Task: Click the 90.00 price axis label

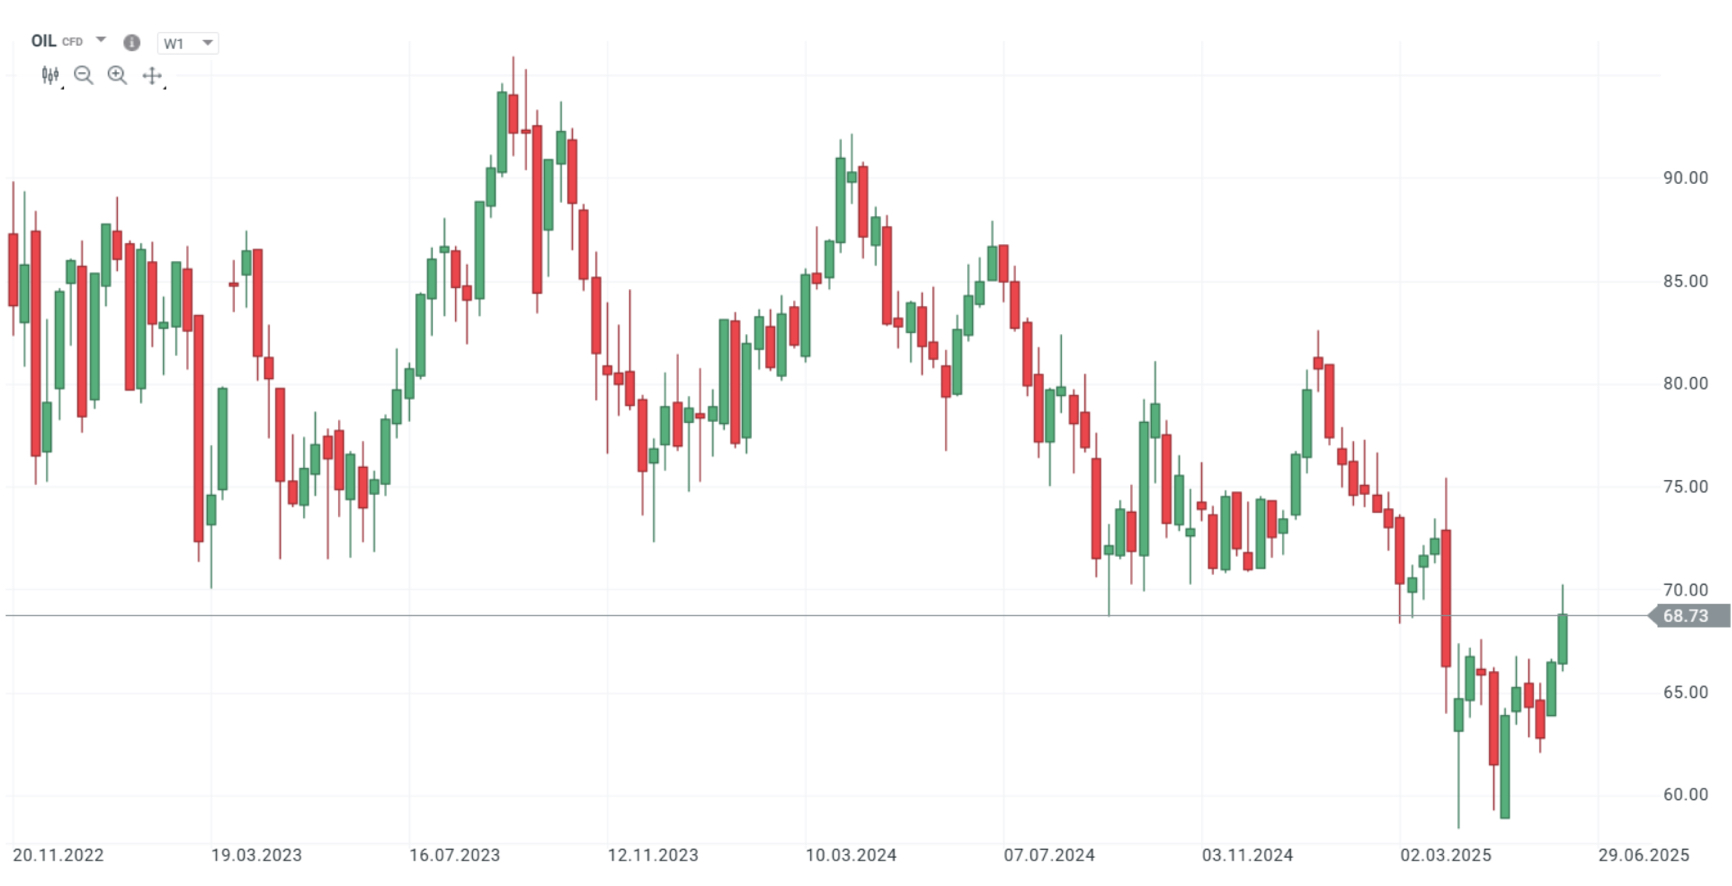Action: pos(1685,178)
